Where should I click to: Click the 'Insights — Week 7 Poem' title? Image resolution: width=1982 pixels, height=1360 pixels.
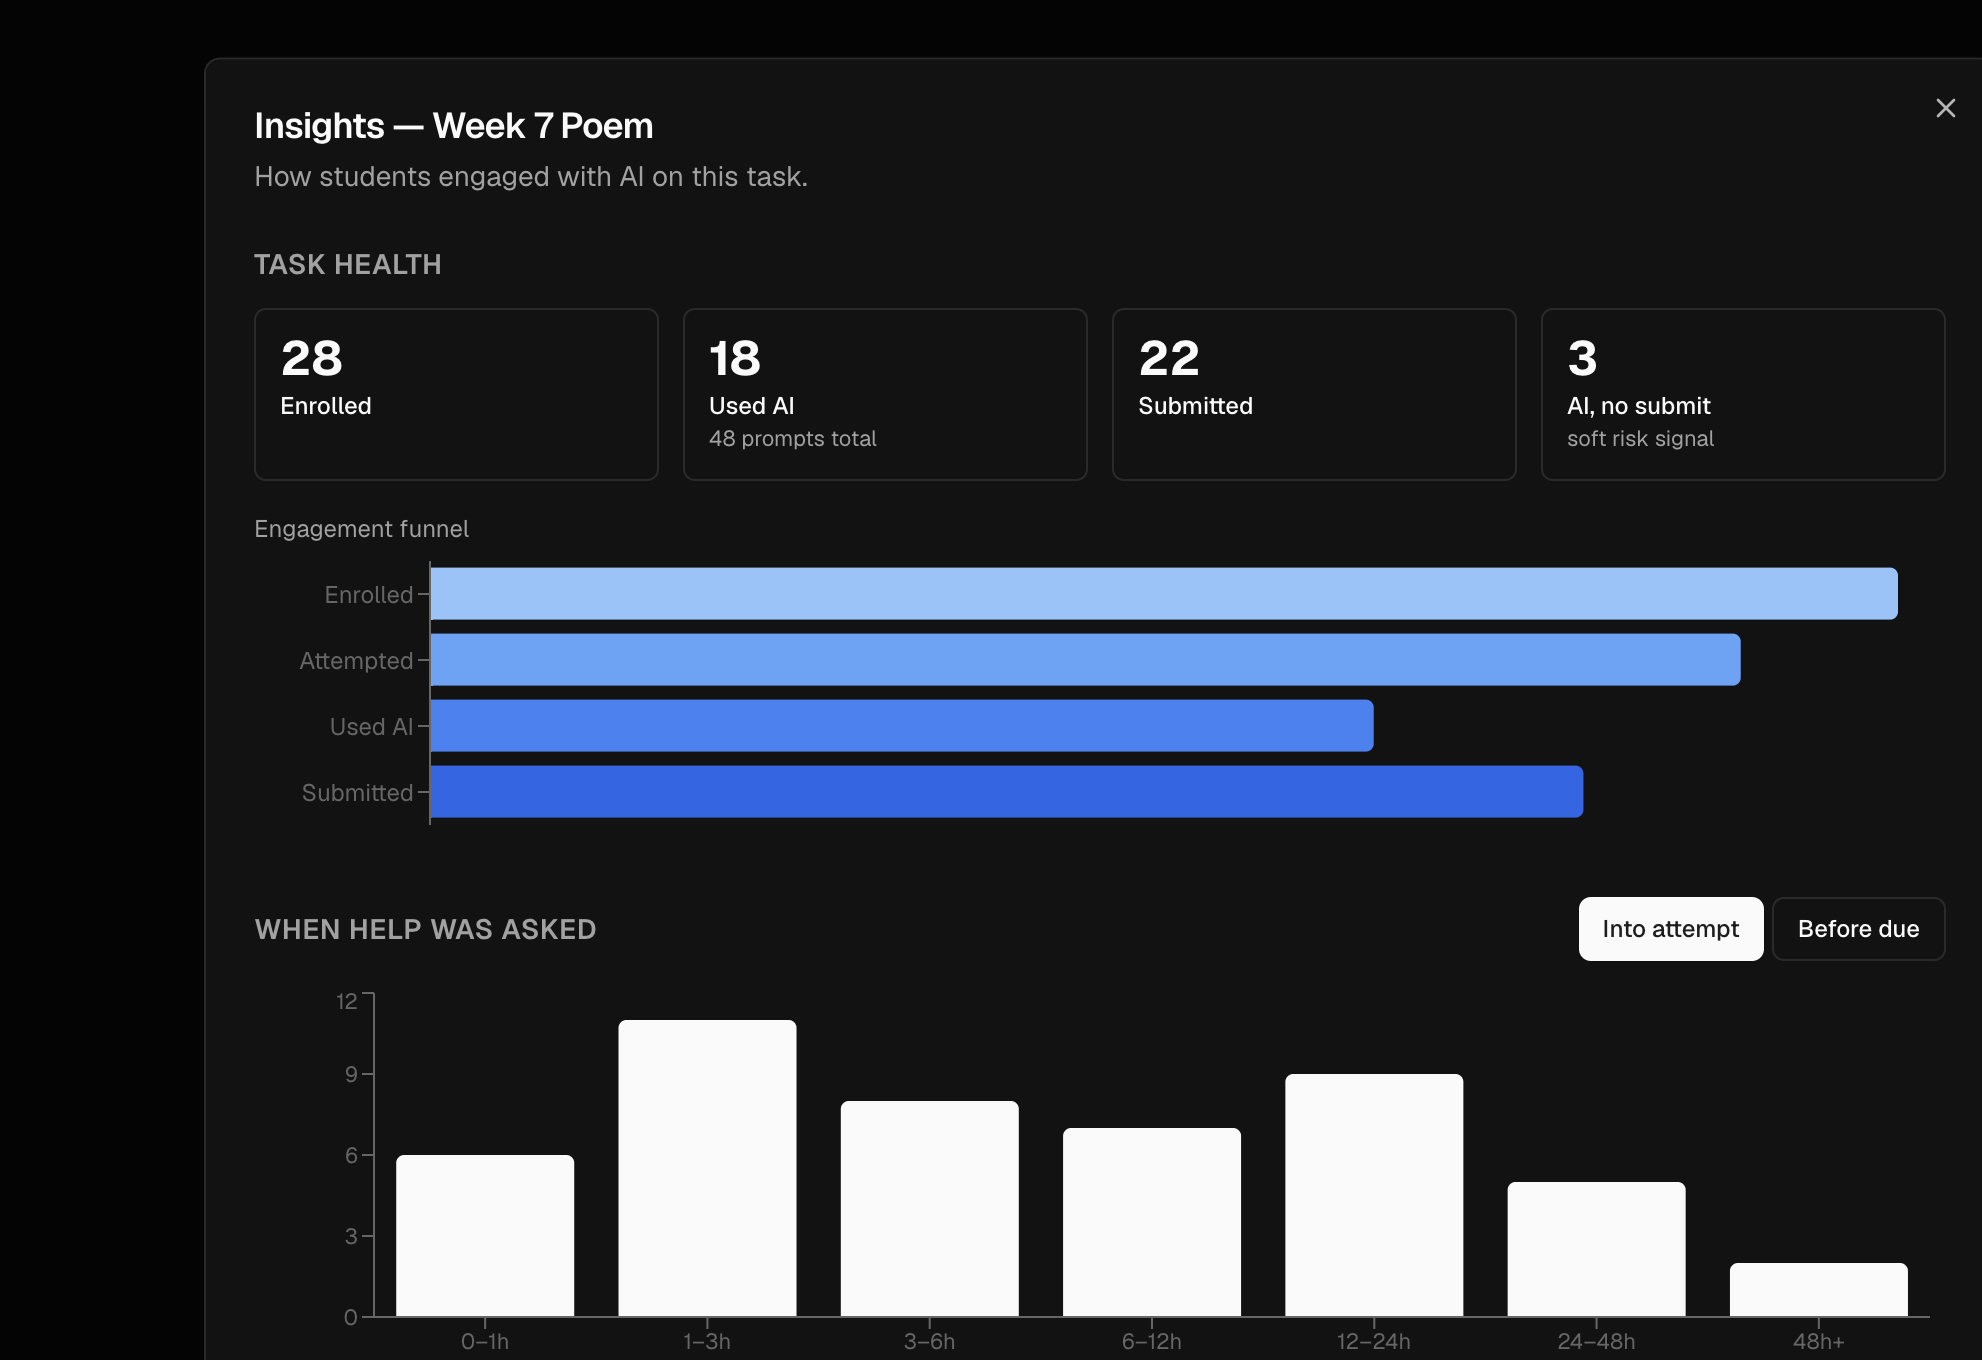(453, 126)
